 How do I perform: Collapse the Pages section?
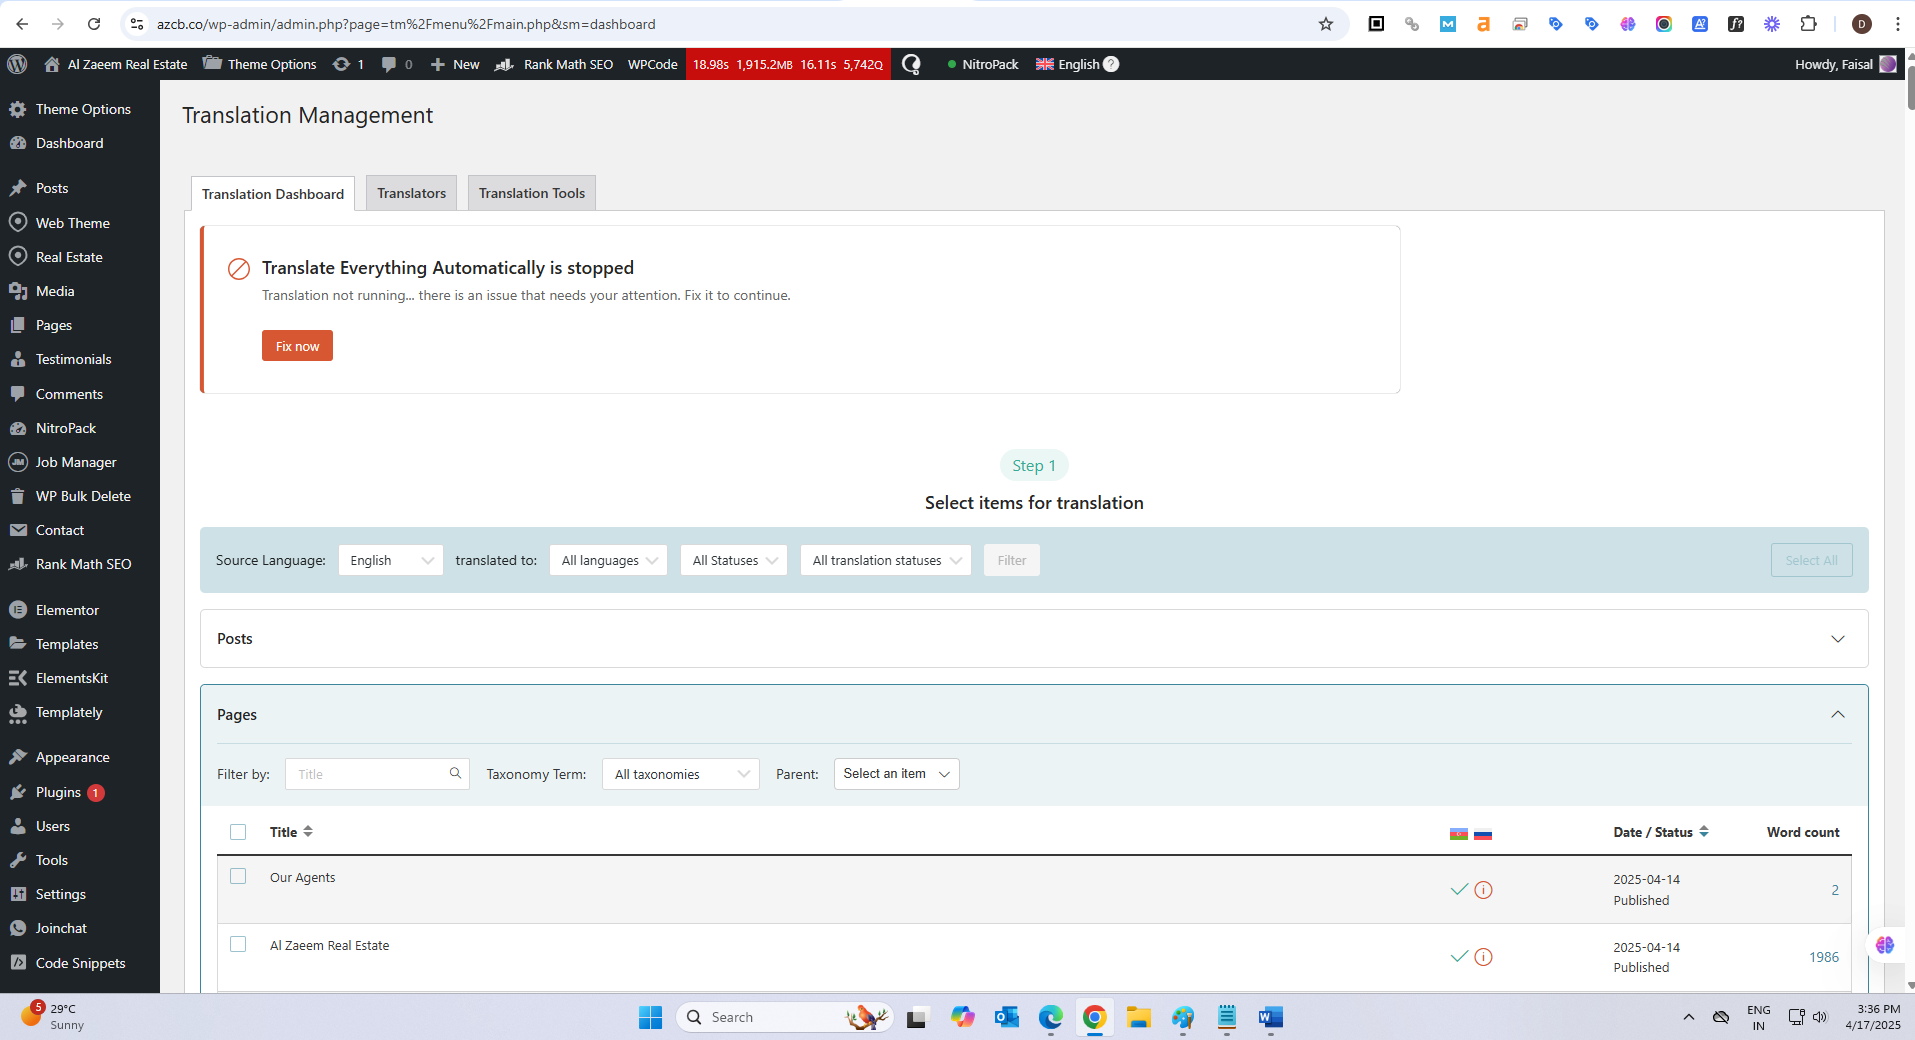(x=1837, y=714)
